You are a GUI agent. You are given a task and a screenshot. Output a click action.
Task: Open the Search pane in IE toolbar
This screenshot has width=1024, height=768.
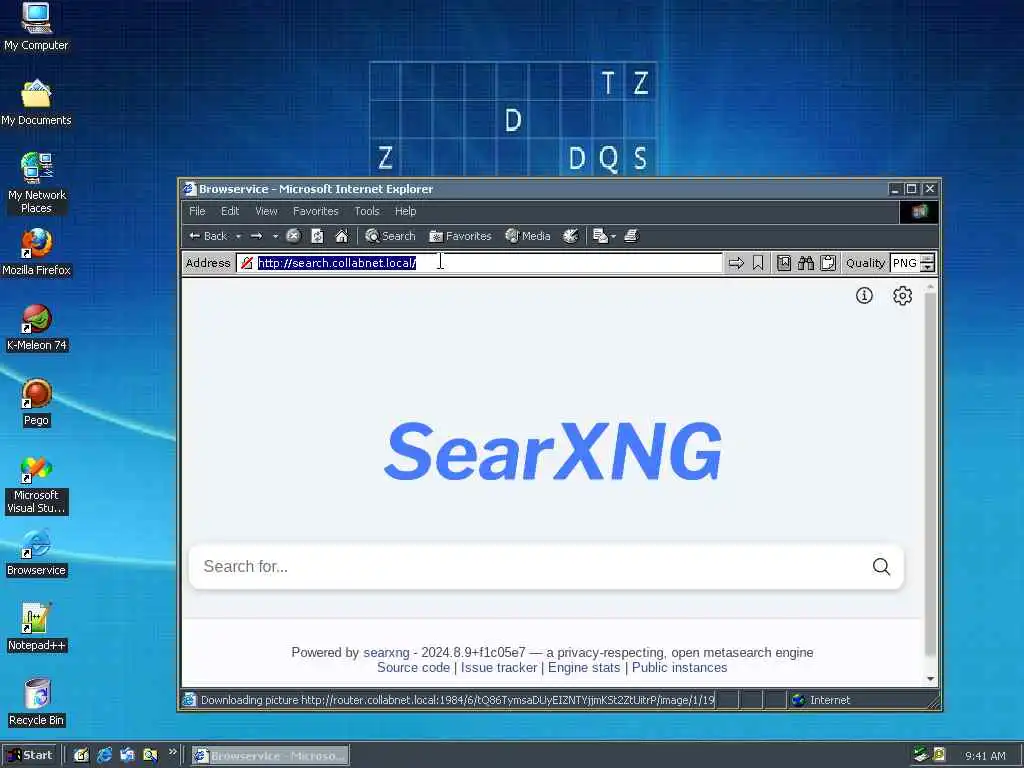click(x=391, y=236)
